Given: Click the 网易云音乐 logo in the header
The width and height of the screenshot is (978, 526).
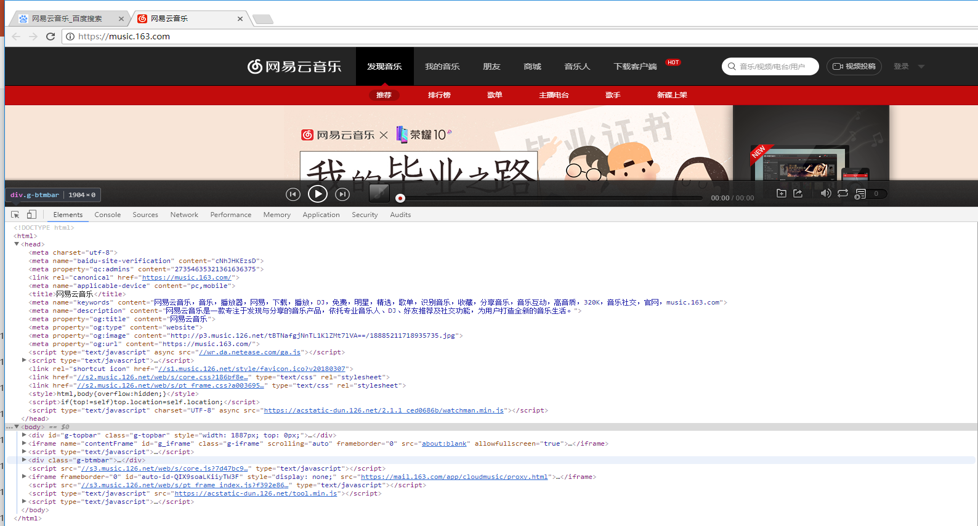Looking at the screenshot, I should (294, 66).
